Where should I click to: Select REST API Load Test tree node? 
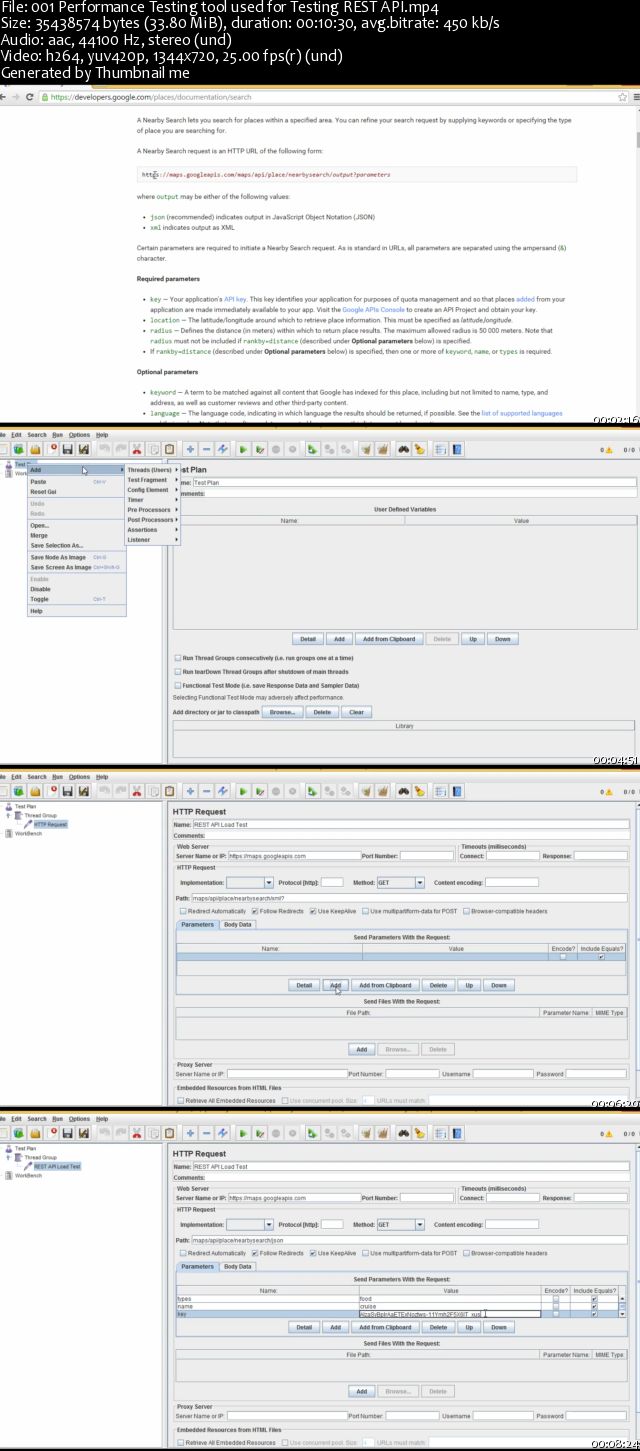tap(57, 1166)
